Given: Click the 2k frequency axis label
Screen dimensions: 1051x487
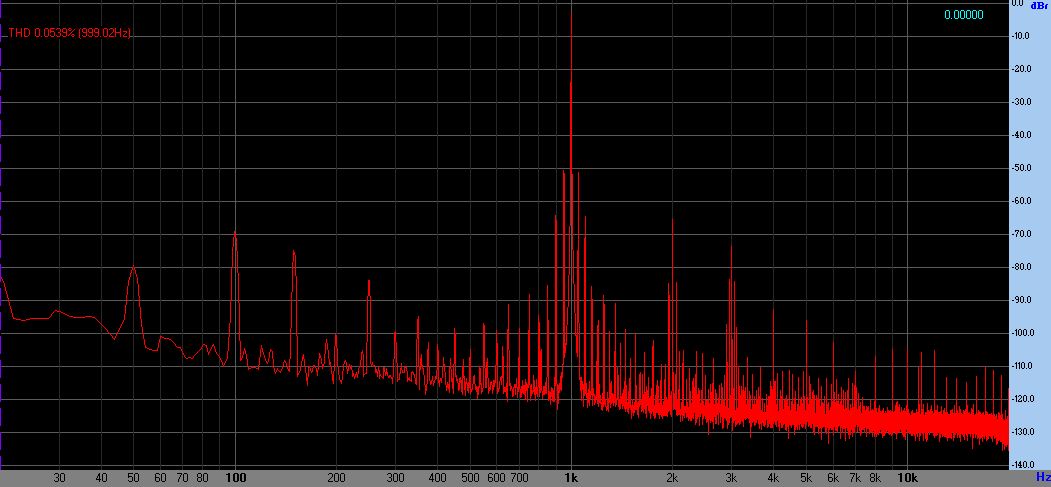Looking at the screenshot, I should [672, 478].
